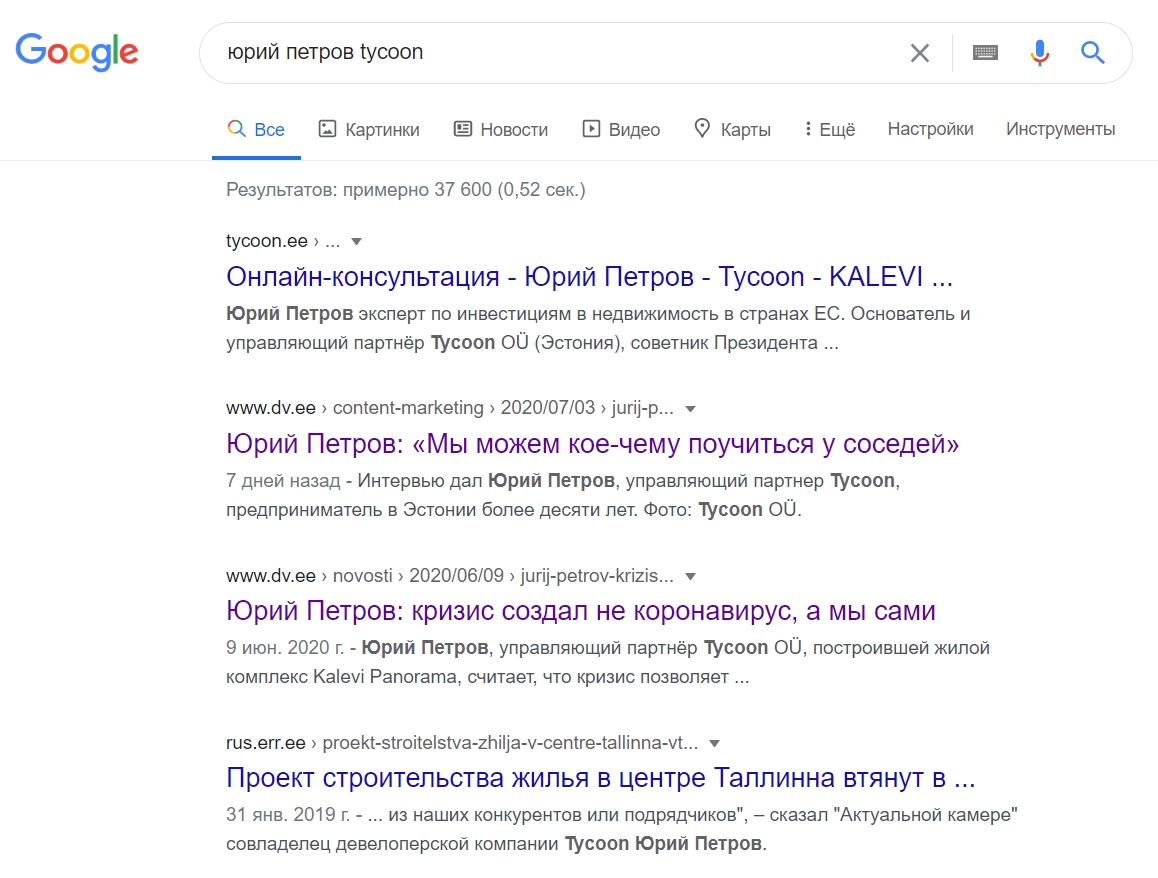Open the on-screen keyboard icon
Screen dimensions: 1158x878
985,53
